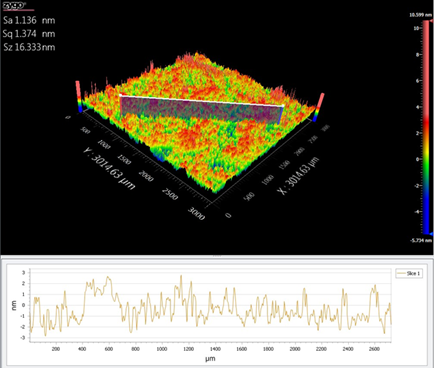
Task: Click the nm axis label of the profile plot
Action: 14,305
